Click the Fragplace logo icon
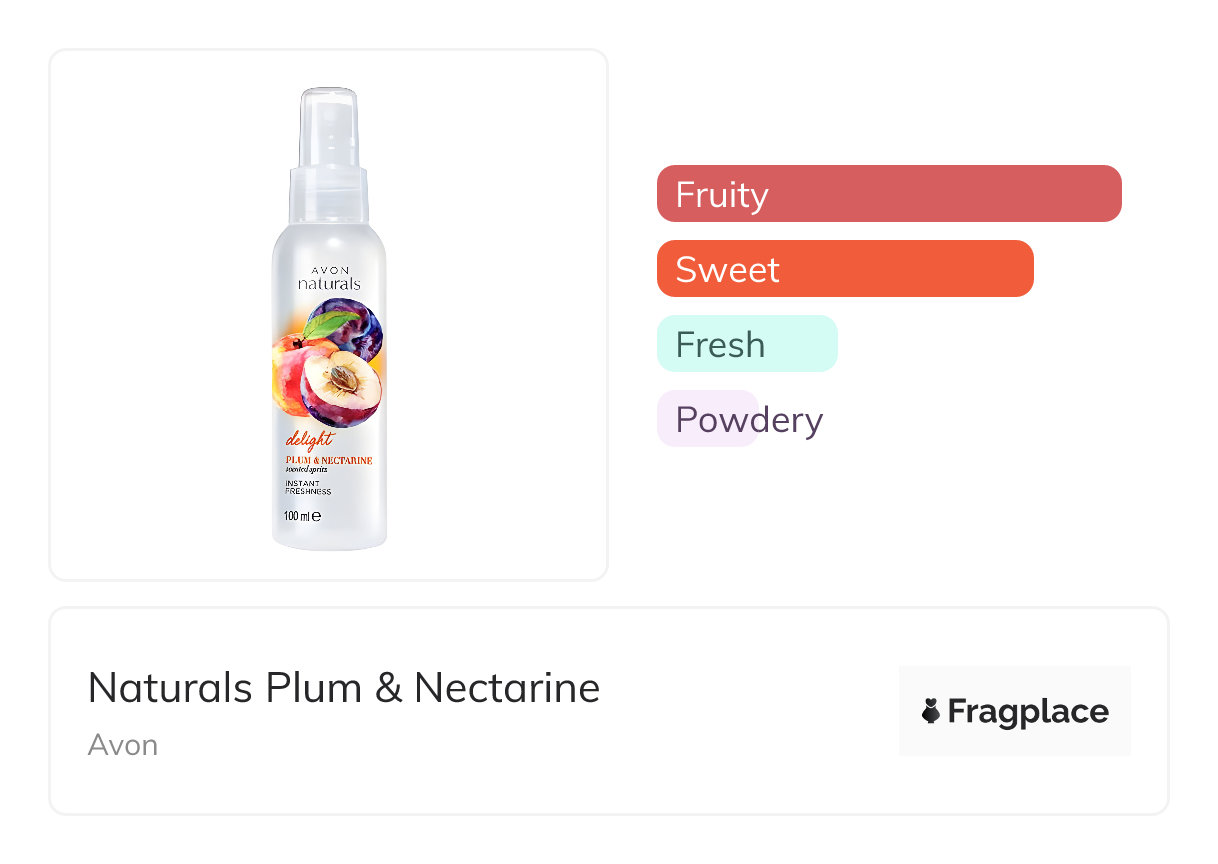Viewport: 1218px width, 864px height. (x=931, y=711)
